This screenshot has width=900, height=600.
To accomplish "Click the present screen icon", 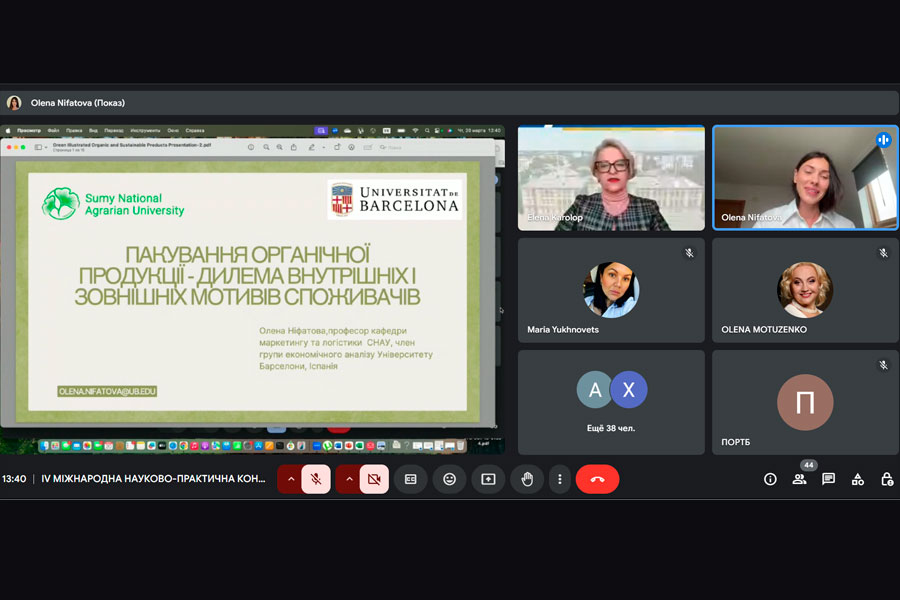I will coord(488,479).
